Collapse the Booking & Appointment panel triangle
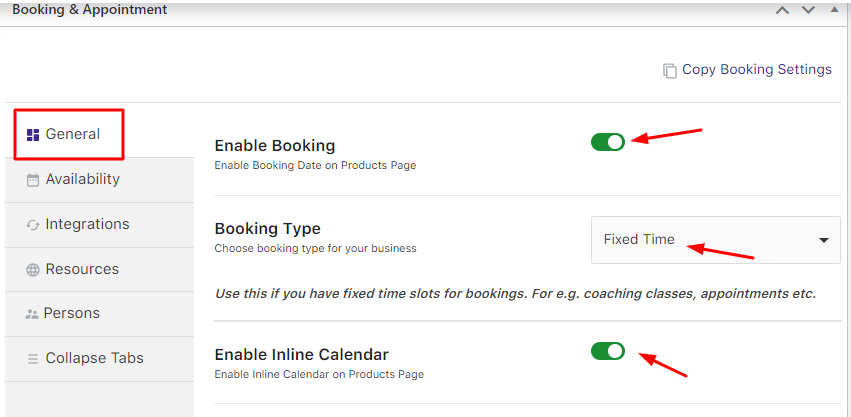 (834, 9)
